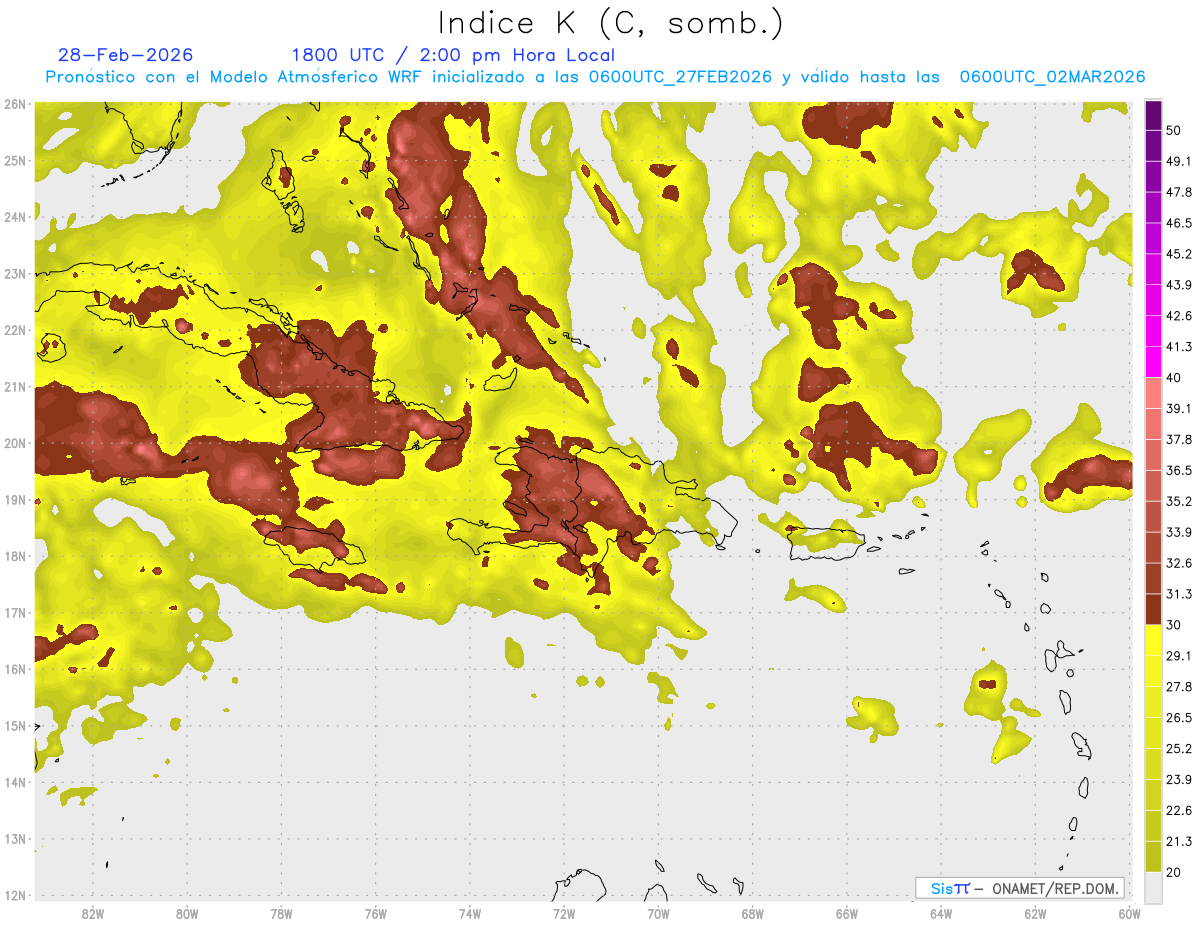Click the colorbar value '26.5'

pyautogui.click(x=1179, y=718)
